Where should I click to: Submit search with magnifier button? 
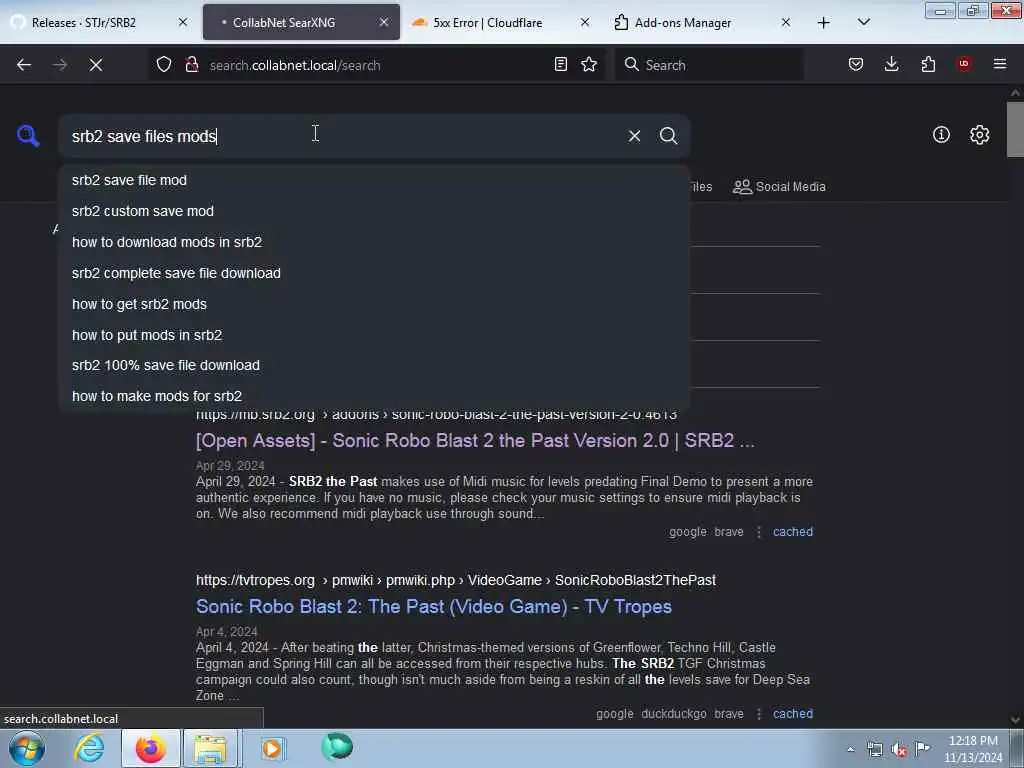coord(668,136)
